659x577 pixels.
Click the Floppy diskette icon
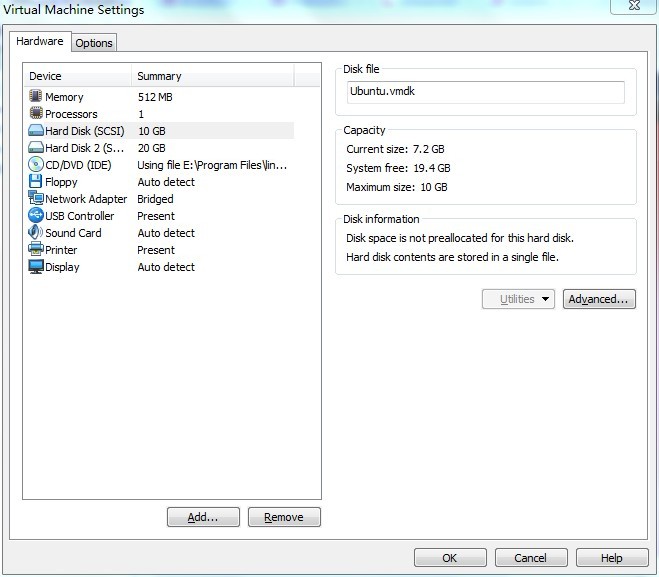(36, 181)
